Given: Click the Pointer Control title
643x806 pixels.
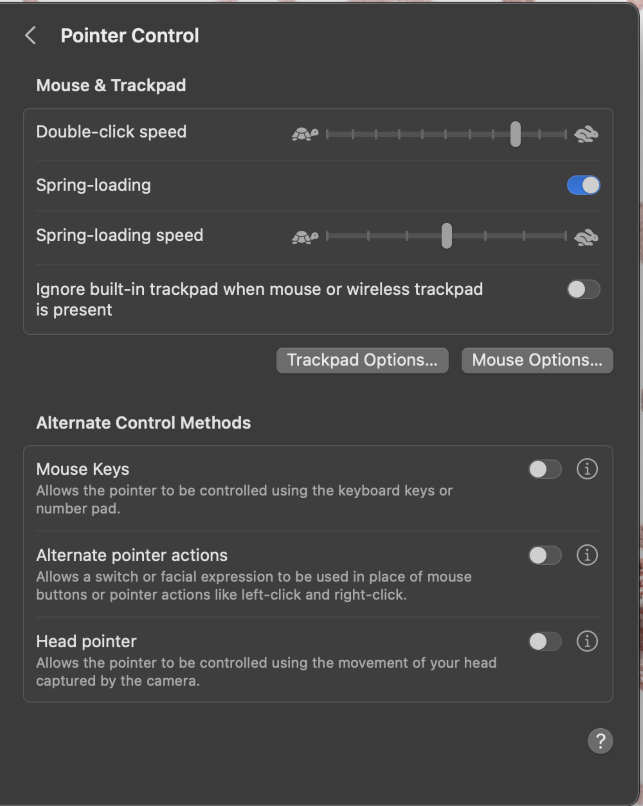Looking at the screenshot, I should pos(130,36).
